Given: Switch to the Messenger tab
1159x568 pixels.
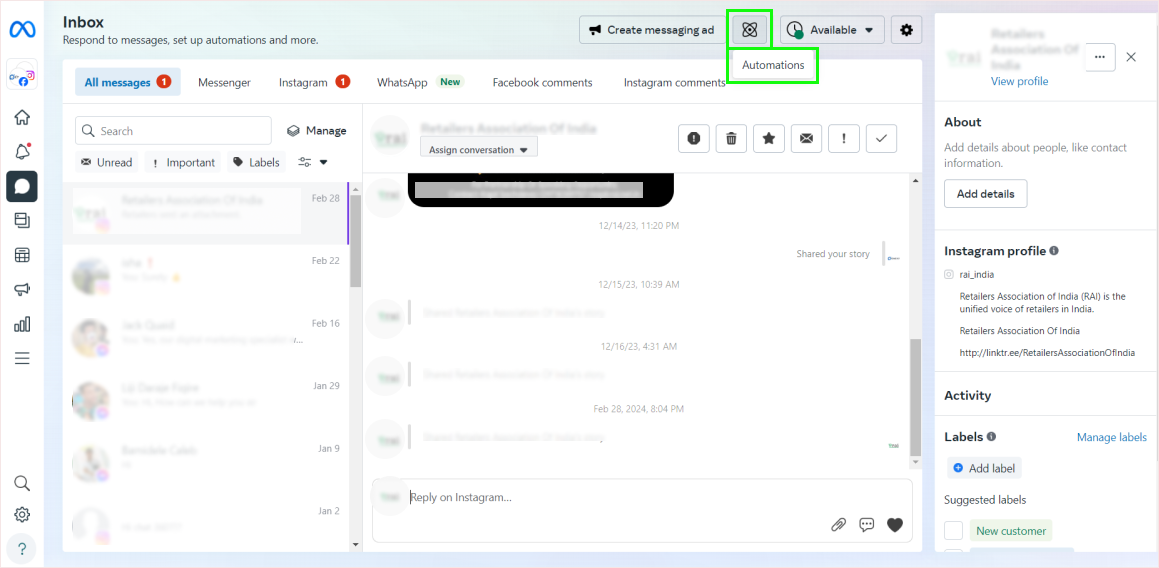Looking at the screenshot, I should pyautogui.click(x=224, y=82).
